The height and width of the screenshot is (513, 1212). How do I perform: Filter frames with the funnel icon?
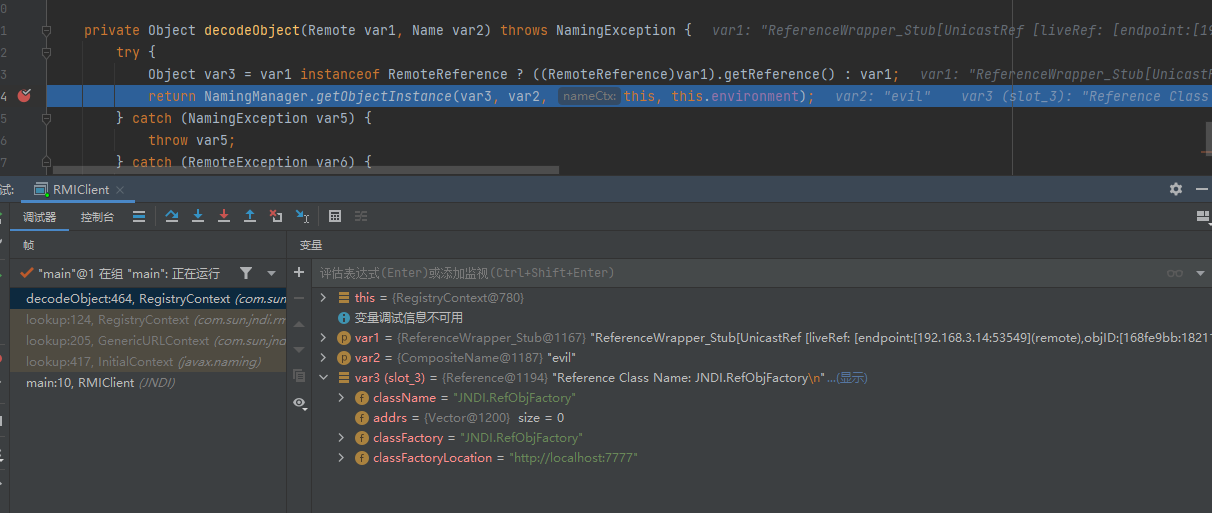[x=246, y=273]
